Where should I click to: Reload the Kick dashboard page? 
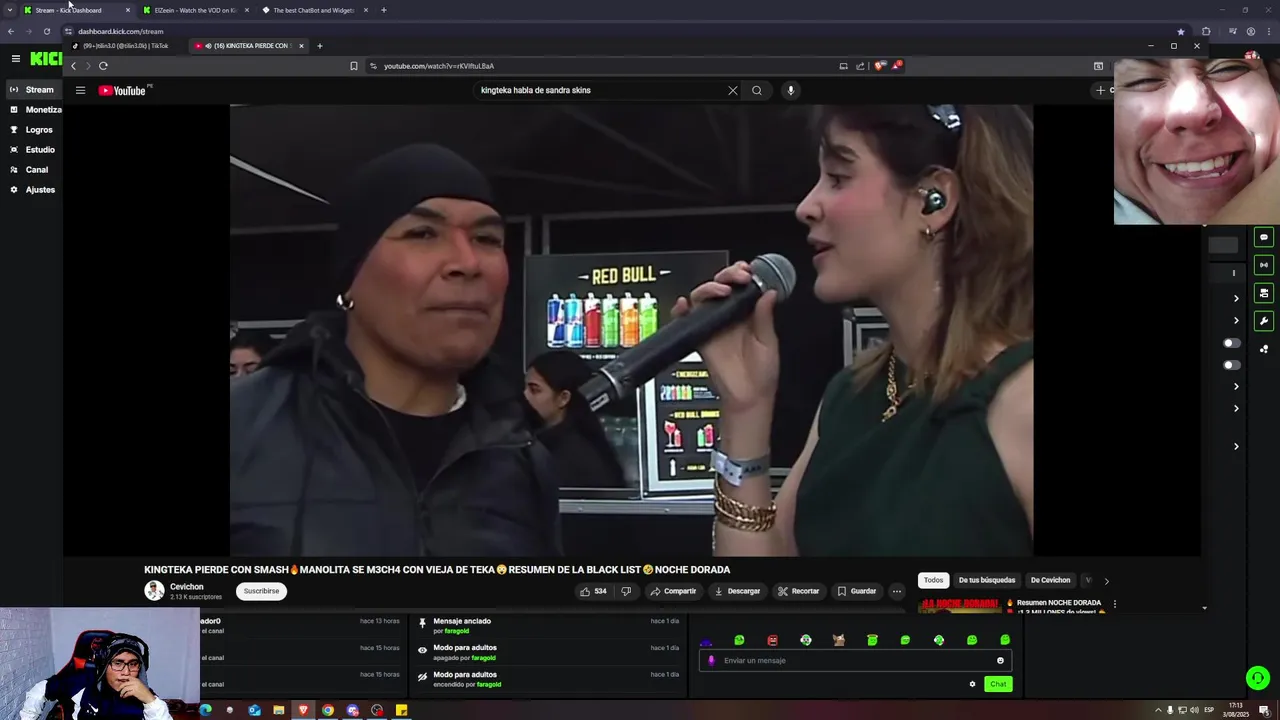46,31
